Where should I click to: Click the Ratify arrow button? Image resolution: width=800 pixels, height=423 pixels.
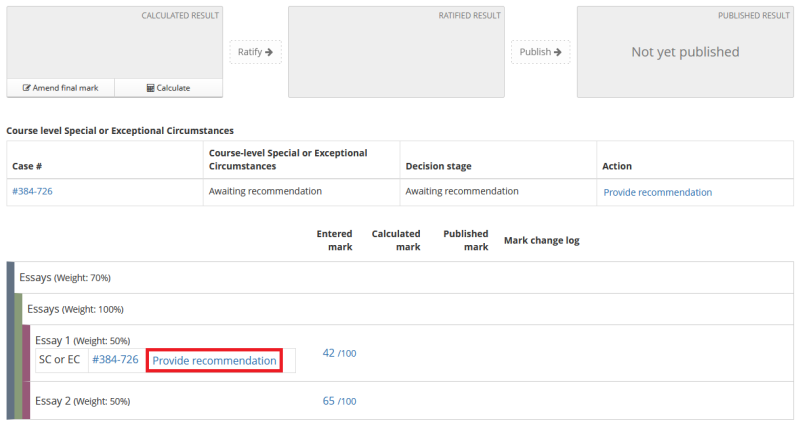(x=255, y=52)
